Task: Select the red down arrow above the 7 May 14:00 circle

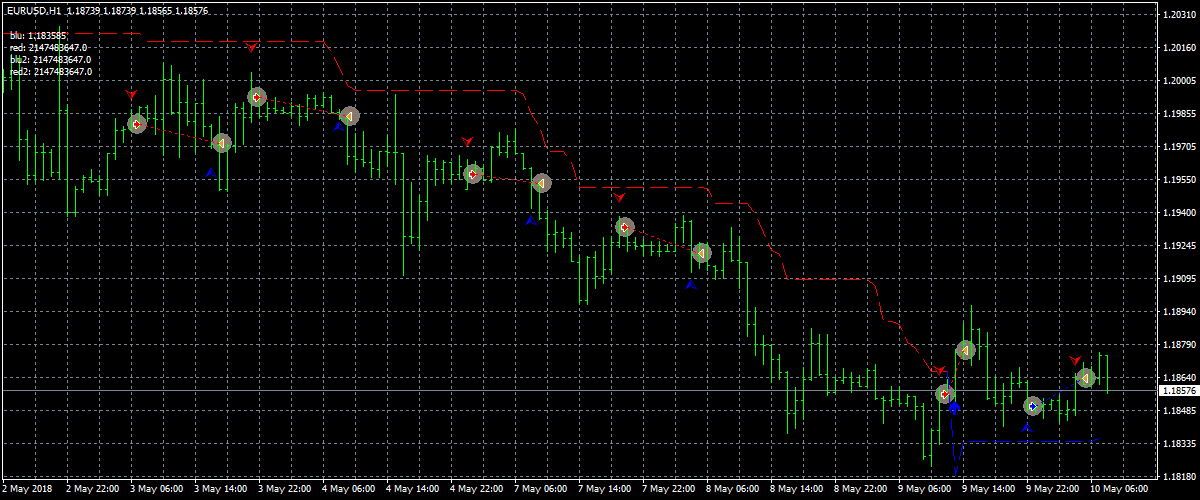Action: click(620, 197)
